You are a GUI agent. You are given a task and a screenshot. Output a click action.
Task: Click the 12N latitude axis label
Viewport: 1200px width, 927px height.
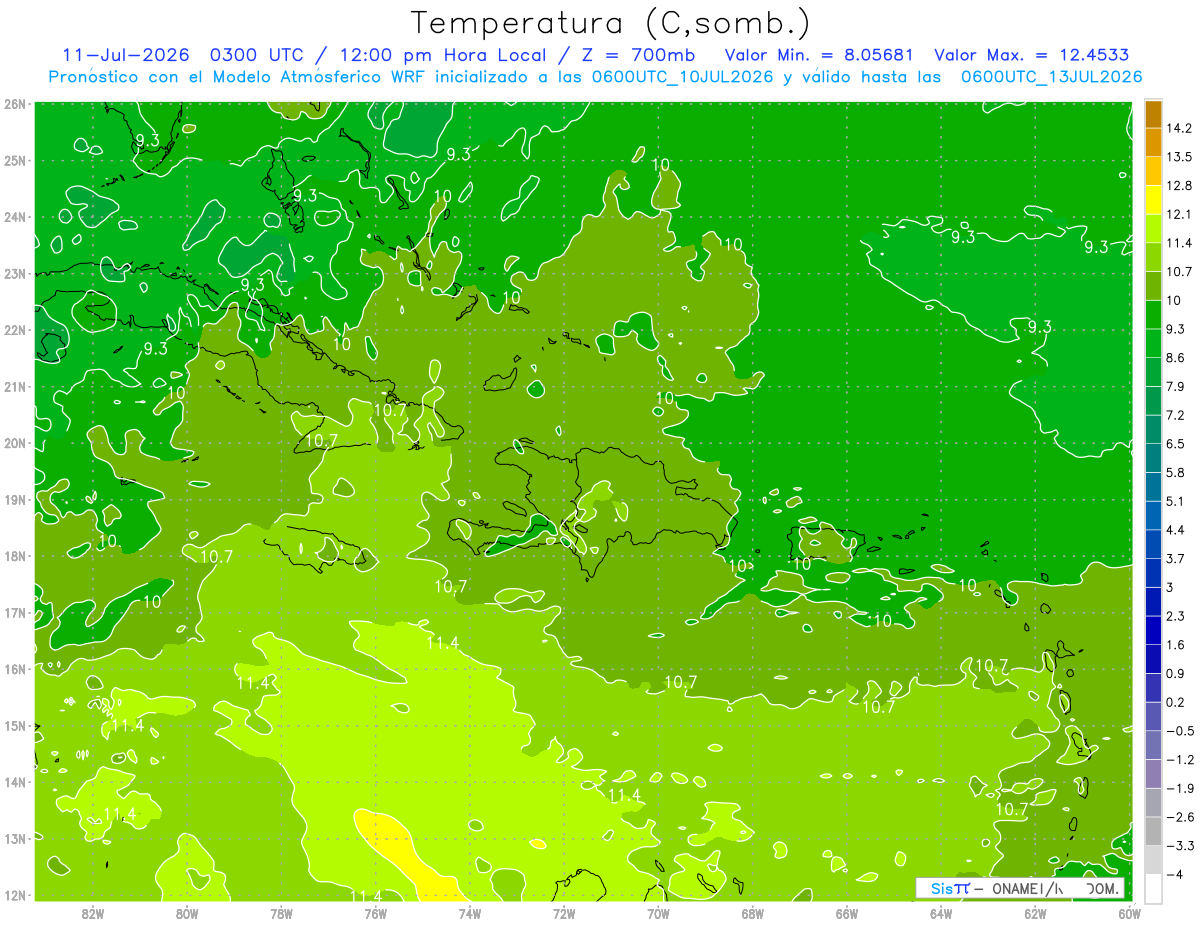[x=14, y=895]
